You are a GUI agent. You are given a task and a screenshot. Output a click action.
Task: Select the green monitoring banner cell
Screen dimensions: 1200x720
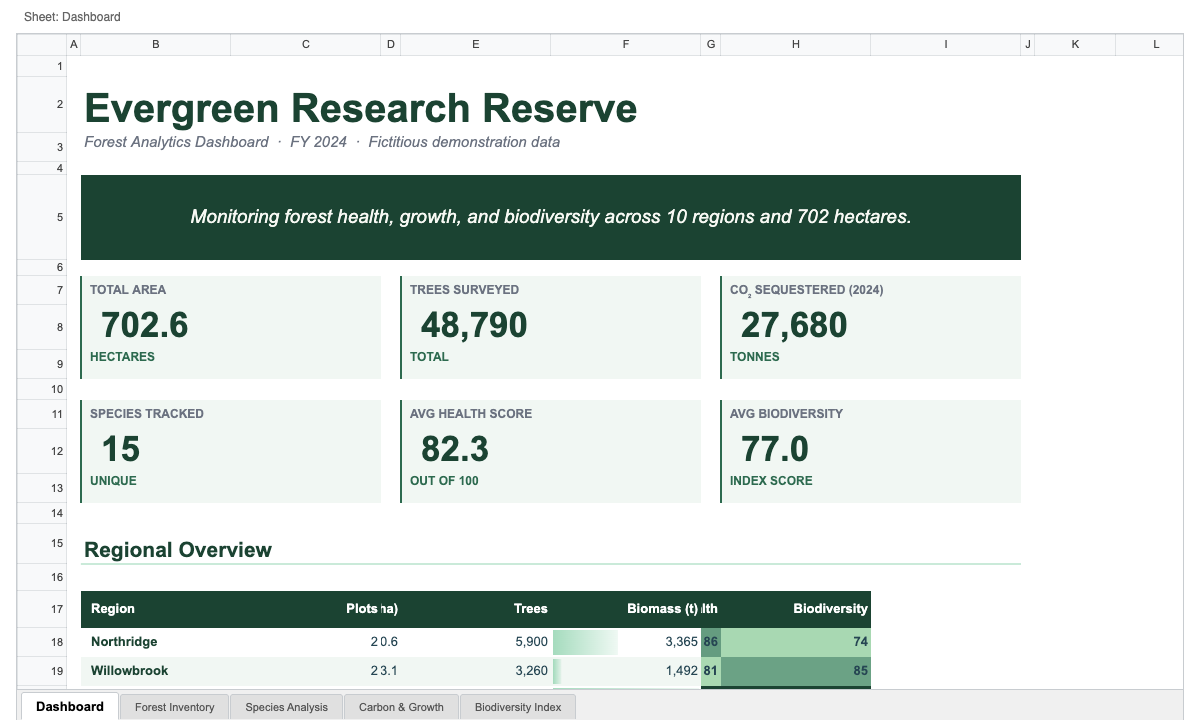pyautogui.click(x=550, y=217)
